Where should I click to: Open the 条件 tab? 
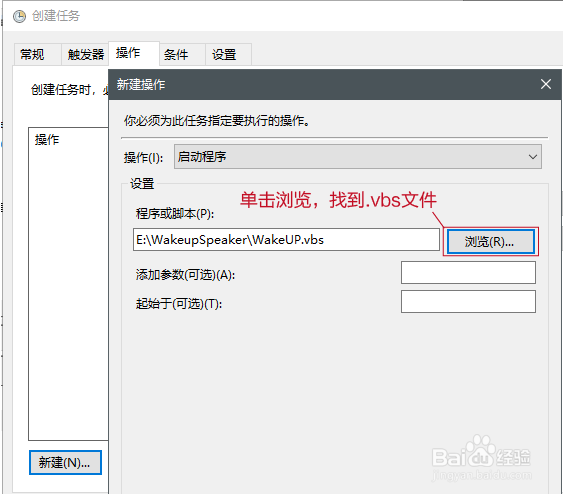click(182, 55)
